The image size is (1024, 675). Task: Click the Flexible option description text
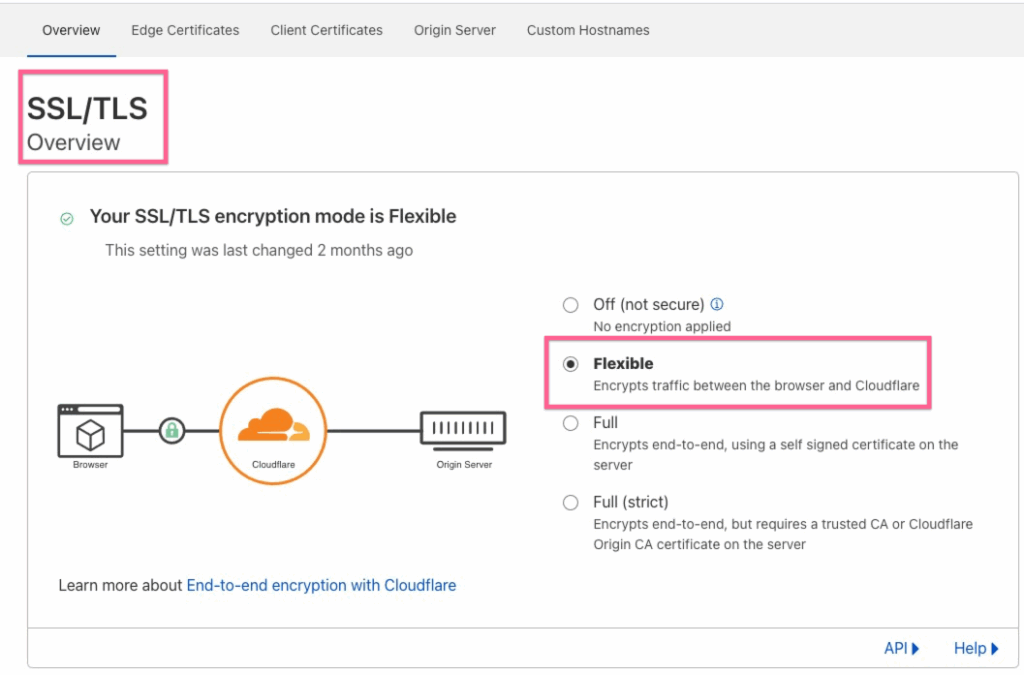coord(756,386)
